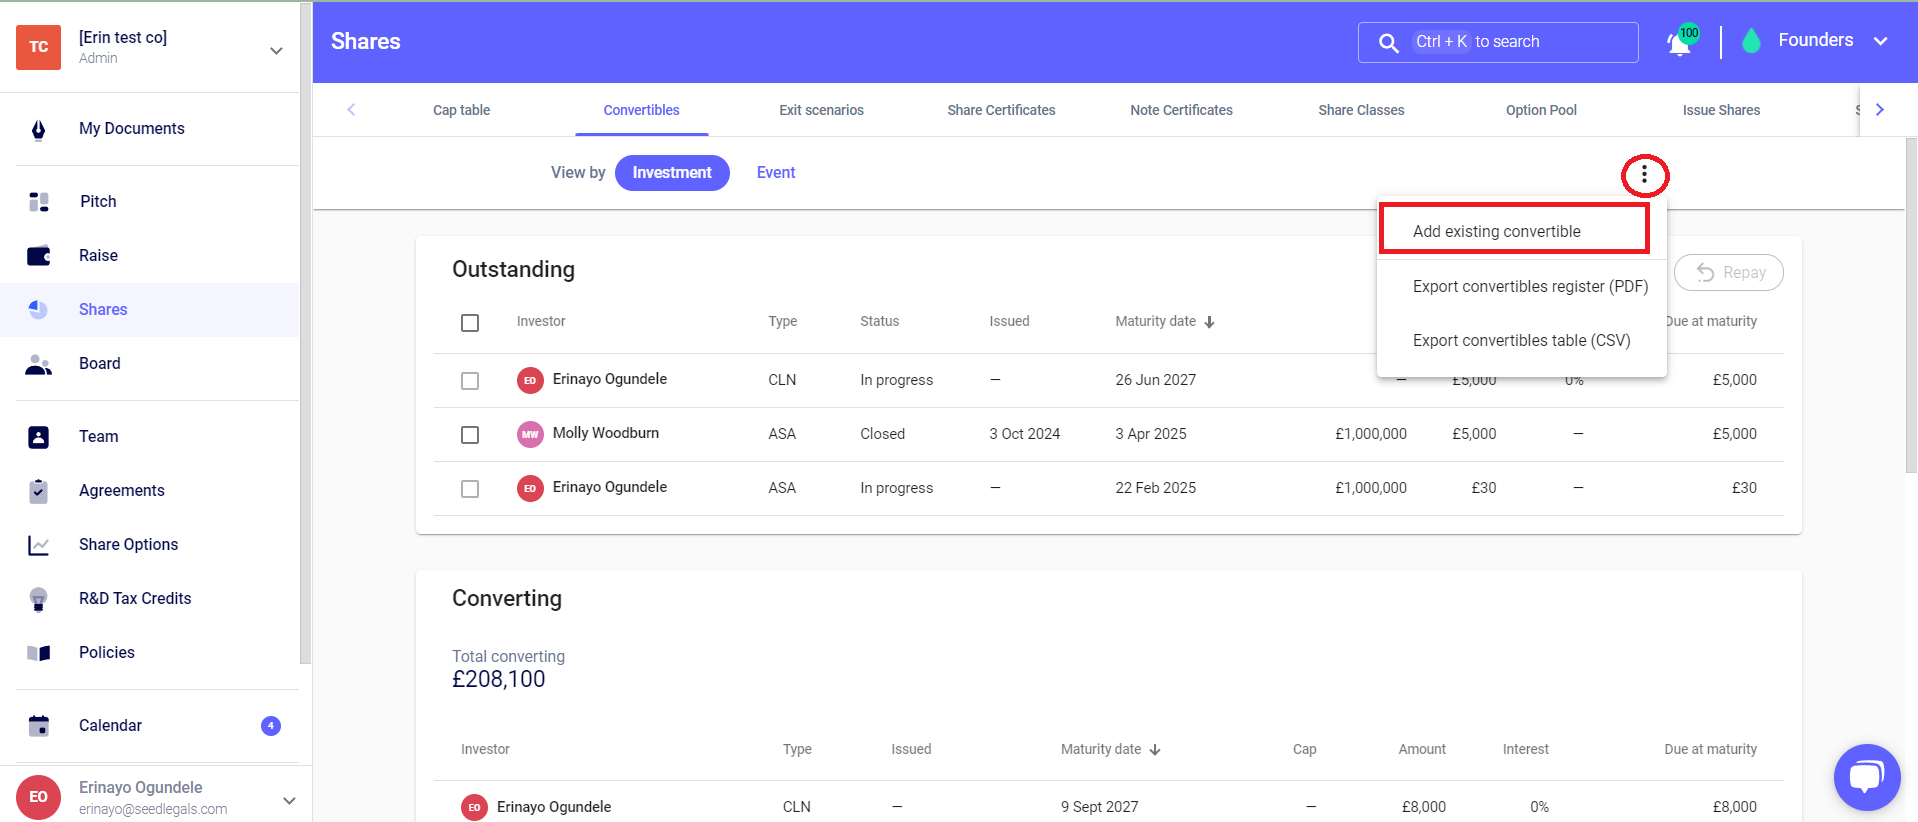Switch to the Exit scenarios tab
This screenshot has height=822, width=1918.
coord(821,110)
